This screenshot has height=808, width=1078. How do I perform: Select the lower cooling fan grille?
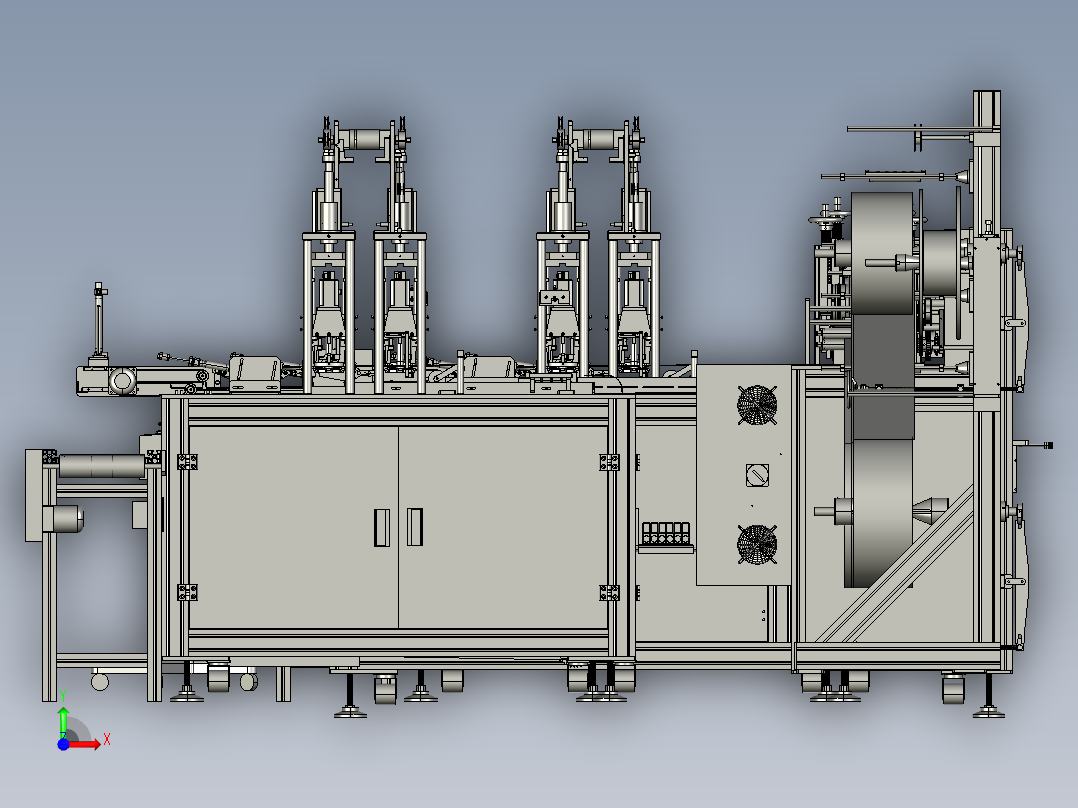(757, 545)
